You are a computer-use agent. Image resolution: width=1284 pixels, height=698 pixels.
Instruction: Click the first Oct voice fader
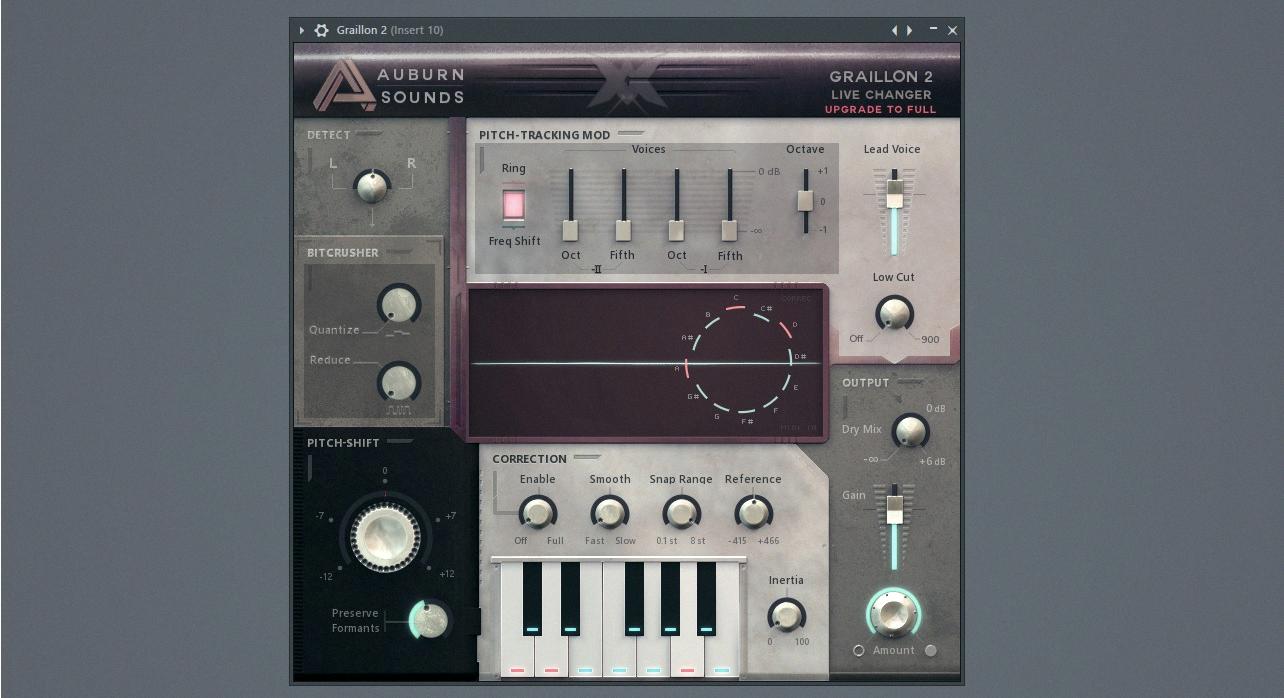570,230
